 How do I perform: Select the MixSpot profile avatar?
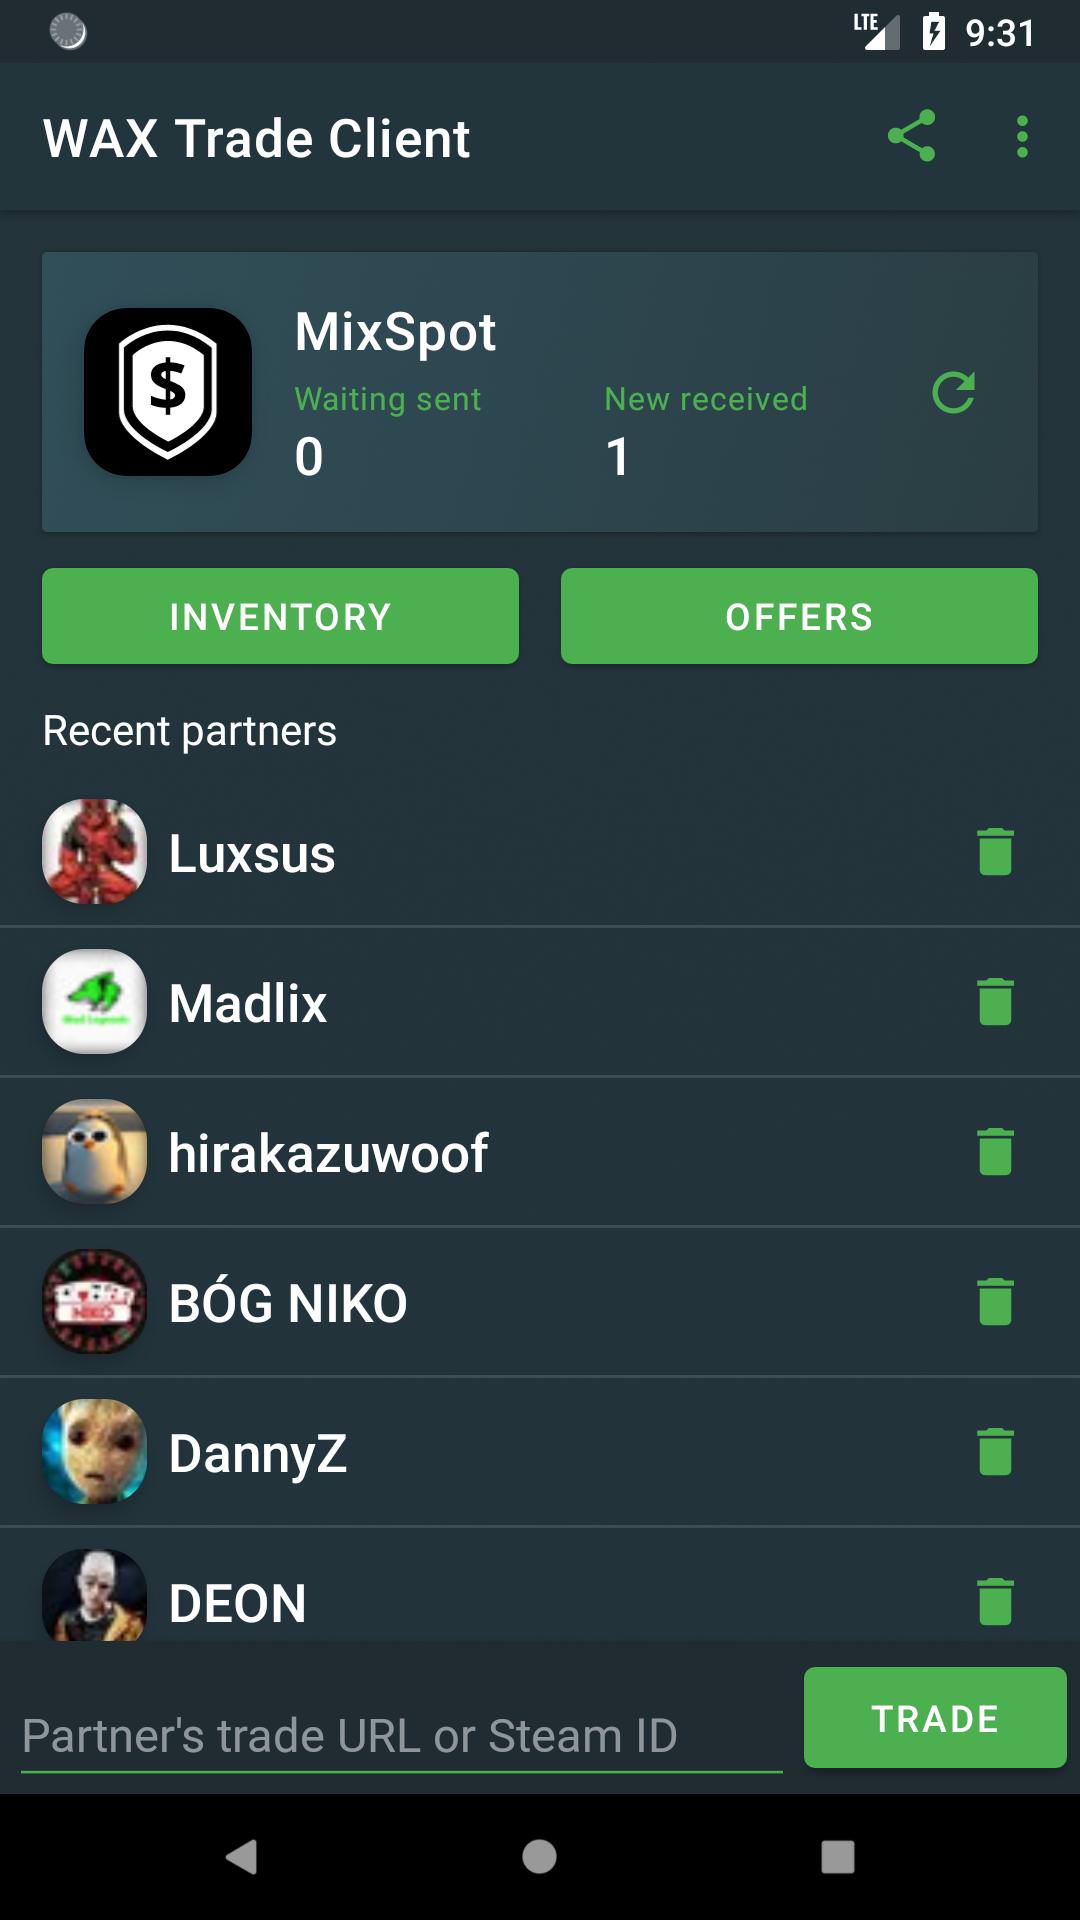click(168, 392)
